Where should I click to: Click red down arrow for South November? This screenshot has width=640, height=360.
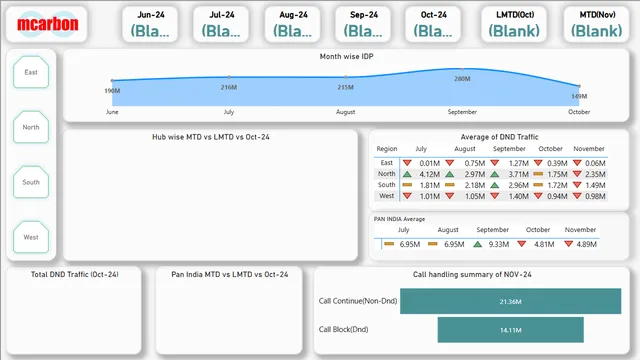pos(577,185)
